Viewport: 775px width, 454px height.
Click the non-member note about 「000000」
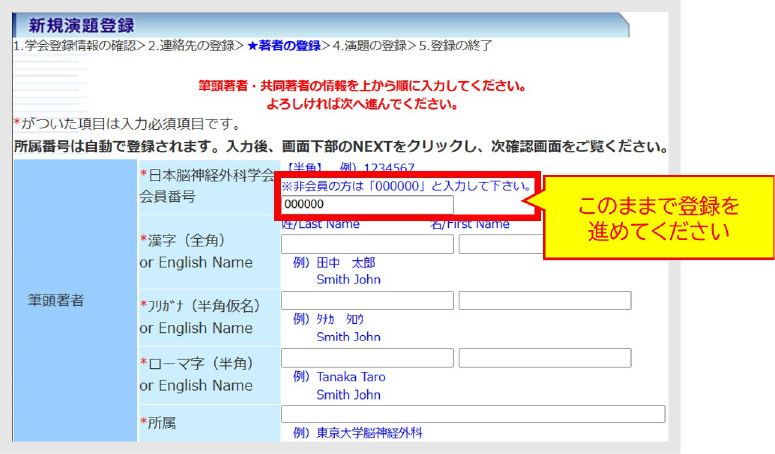[404, 186]
